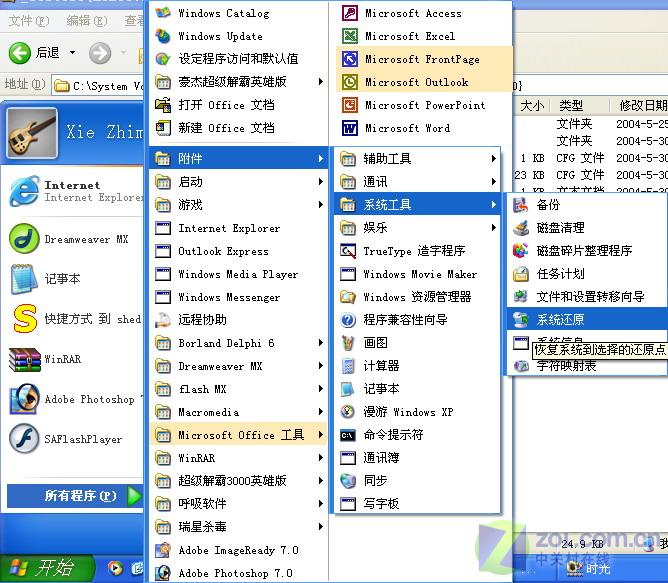
Task: Expand flash MX program folder
Action: tap(239, 389)
